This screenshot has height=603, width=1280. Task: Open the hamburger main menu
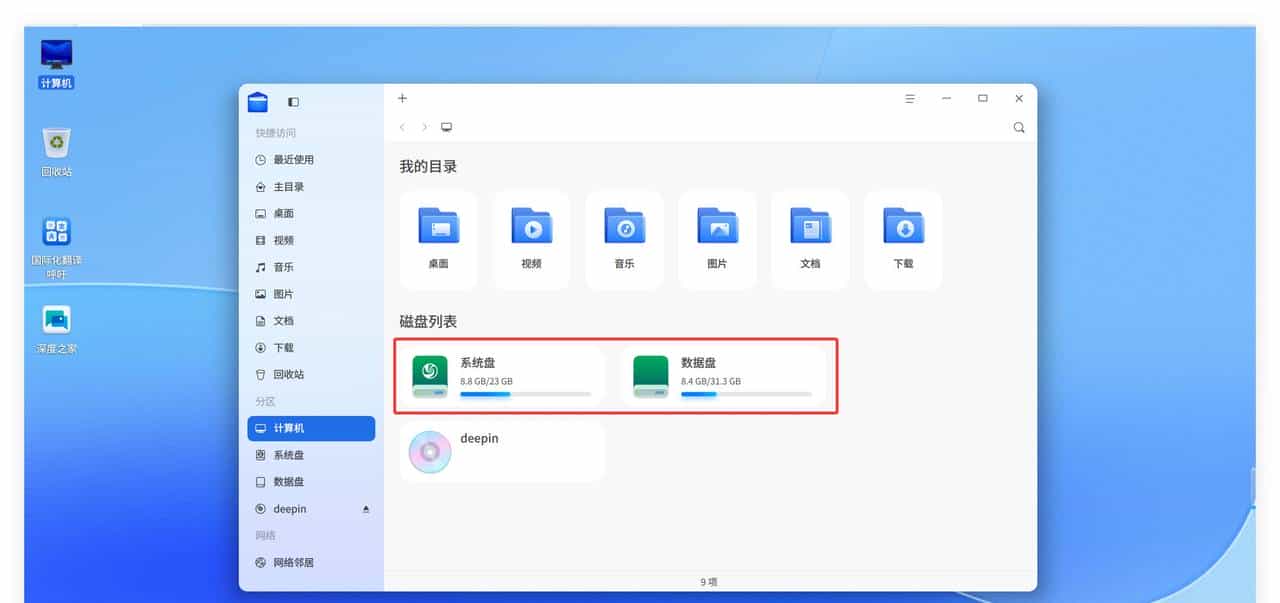click(x=909, y=98)
